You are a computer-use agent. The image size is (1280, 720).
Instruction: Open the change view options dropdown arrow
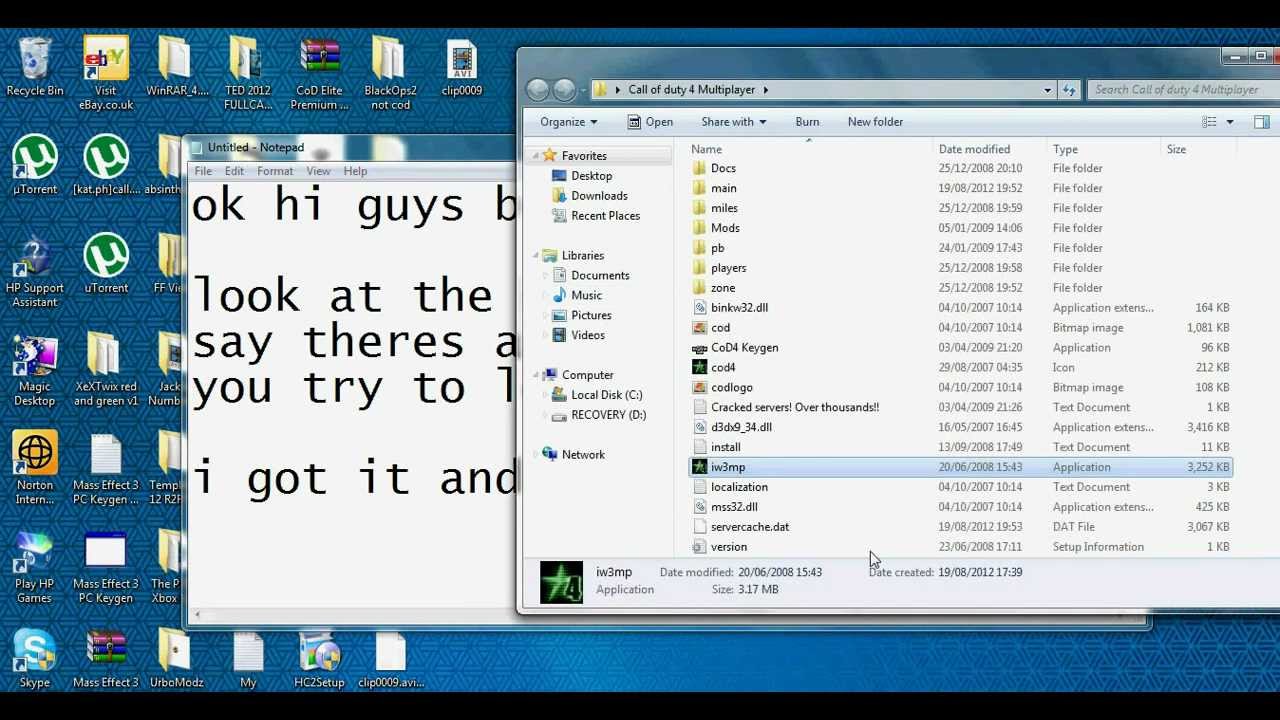[1230, 122]
